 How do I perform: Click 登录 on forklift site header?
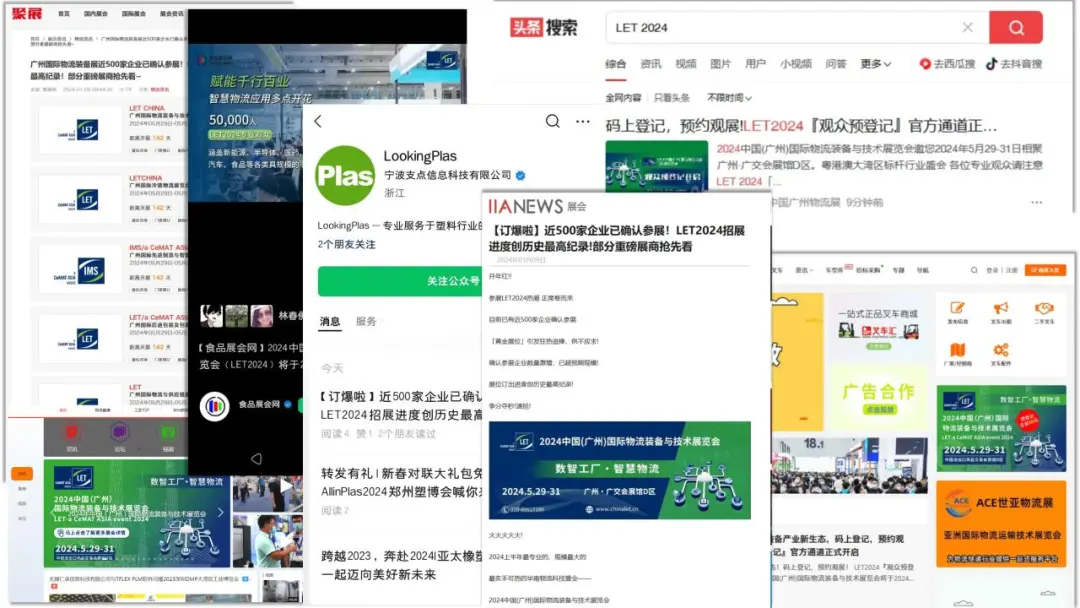tap(992, 271)
